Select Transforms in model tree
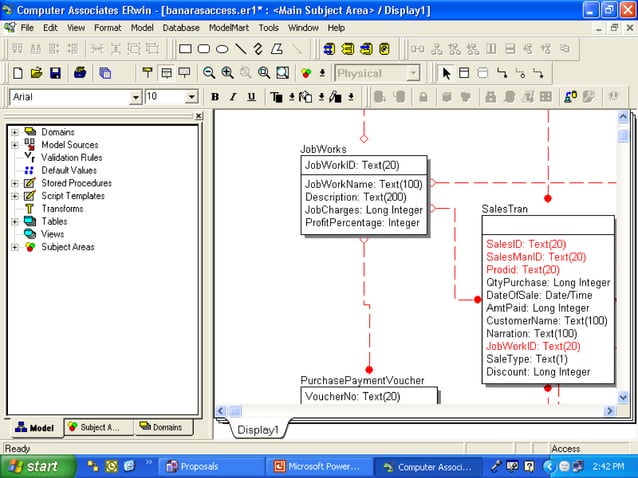 62,209
